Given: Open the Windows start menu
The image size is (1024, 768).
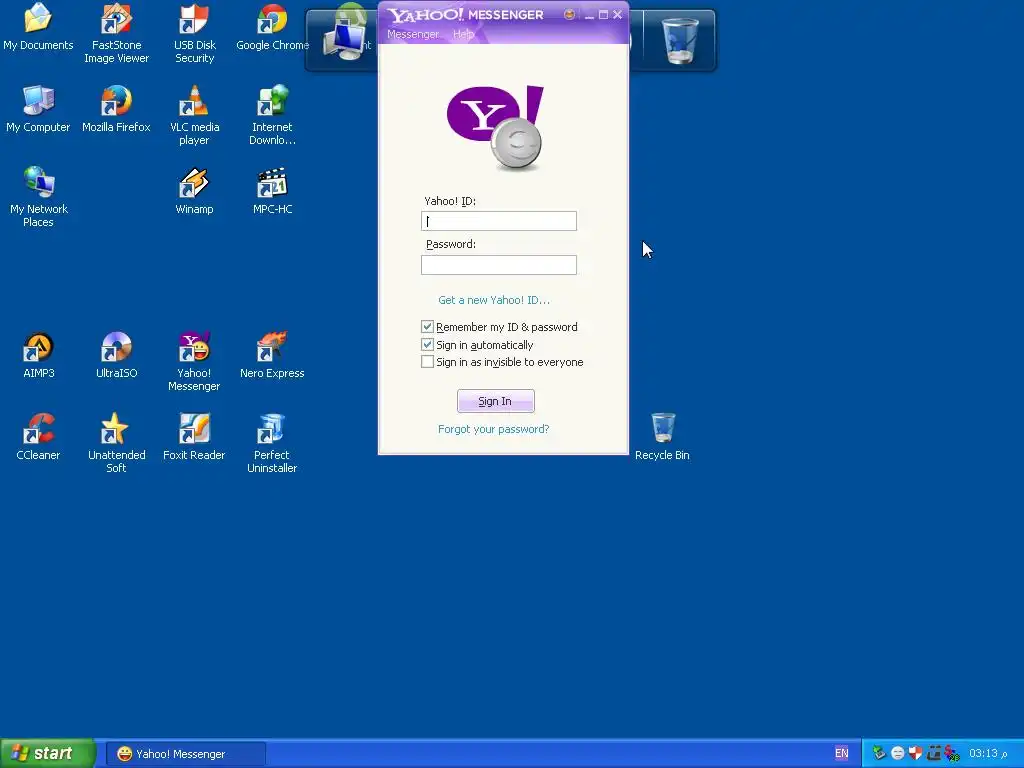Looking at the screenshot, I should 48,753.
